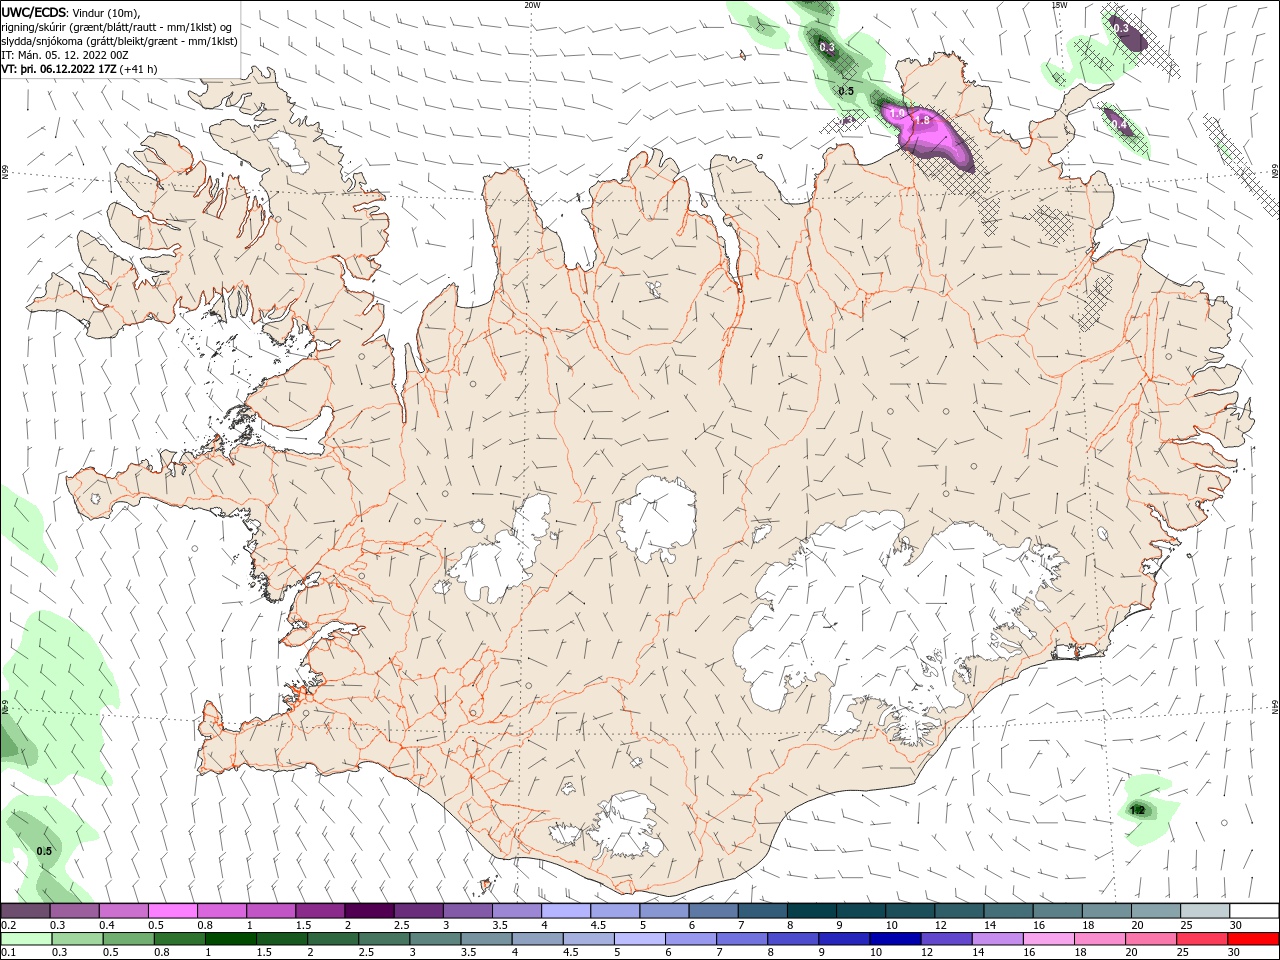Click the darkest purple swatch above 2 in upper legend
Viewport: 1280px width, 960px height.
point(368,911)
